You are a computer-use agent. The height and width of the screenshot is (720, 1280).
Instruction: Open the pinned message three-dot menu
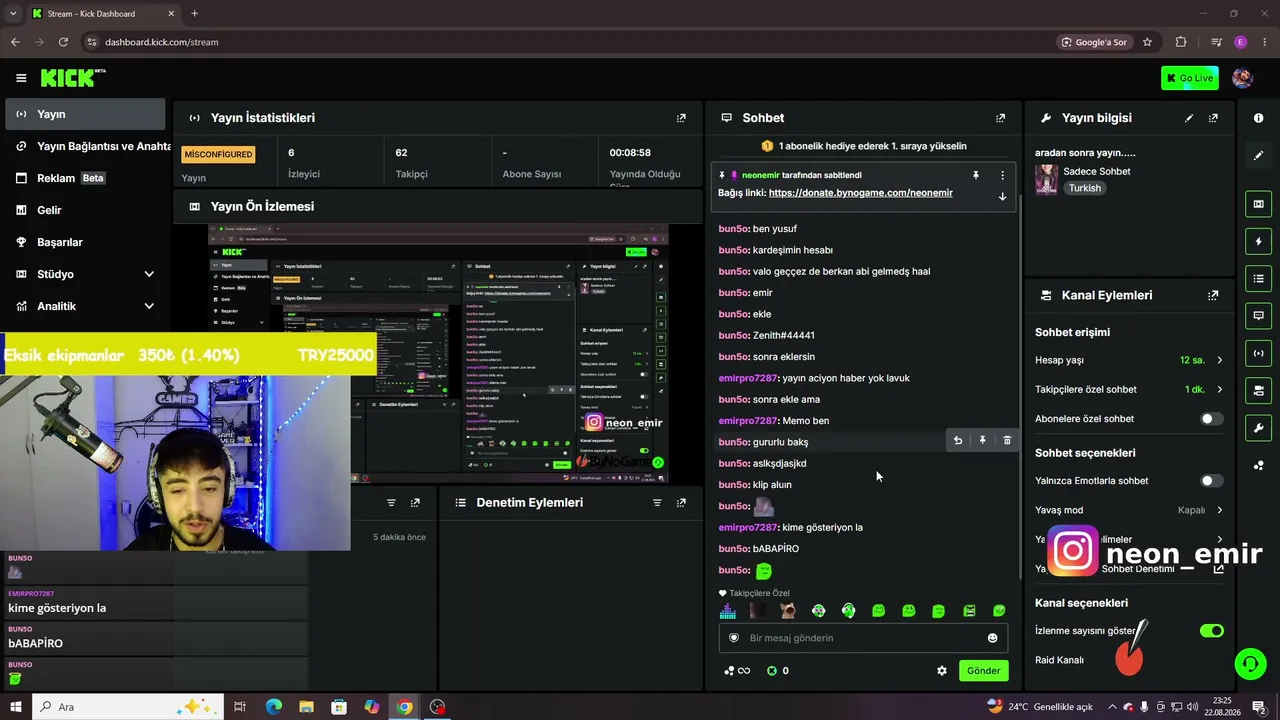coord(1002,175)
